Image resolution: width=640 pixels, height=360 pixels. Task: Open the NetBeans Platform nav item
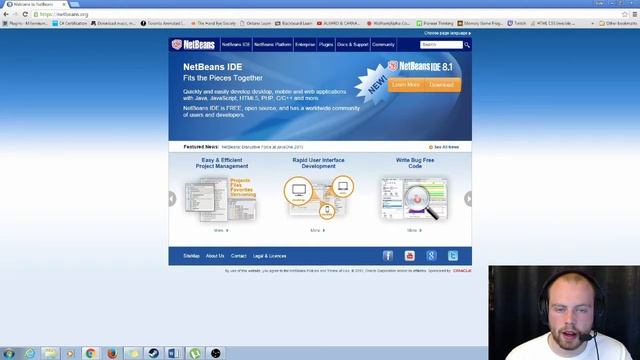[272, 44]
